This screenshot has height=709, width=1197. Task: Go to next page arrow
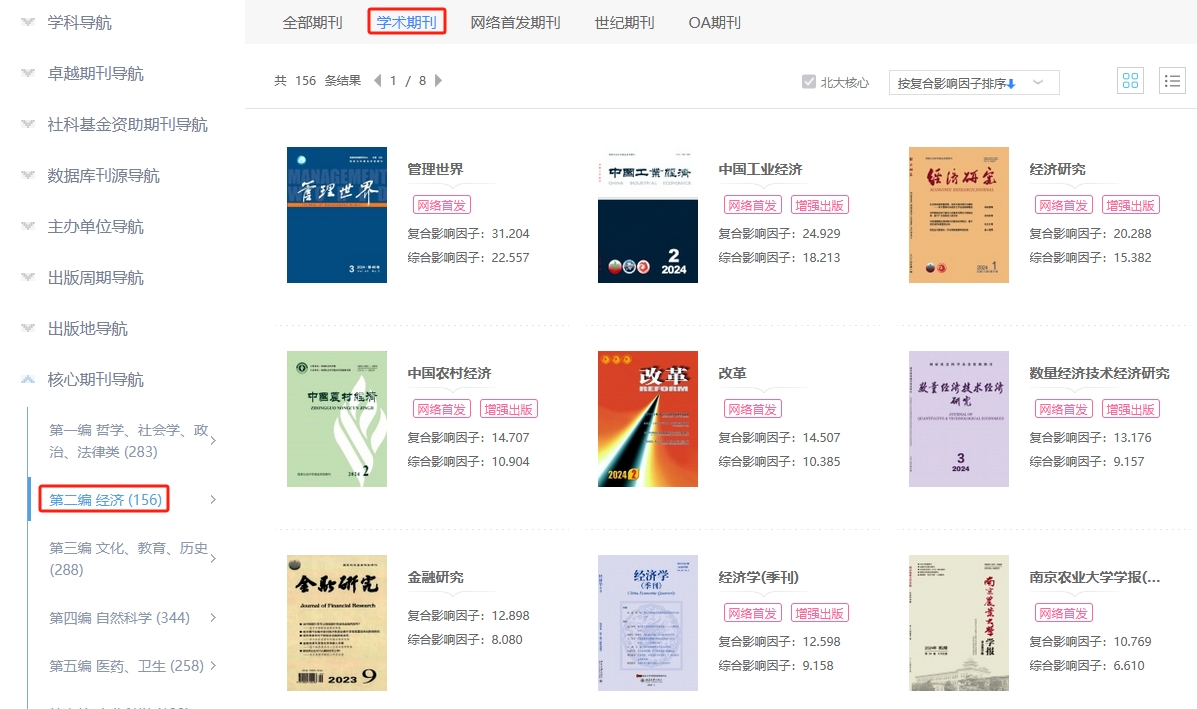pyautogui.click(x=438, y=81)
